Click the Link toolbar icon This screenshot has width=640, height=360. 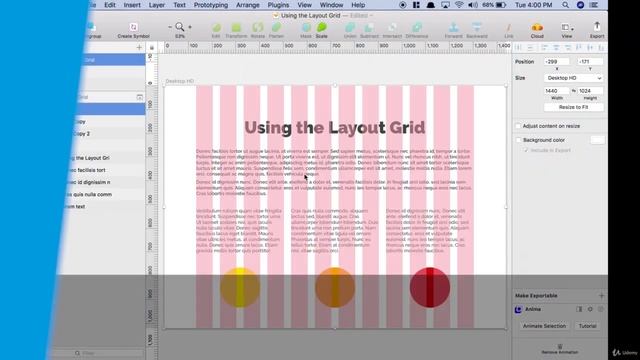[509, 28]
